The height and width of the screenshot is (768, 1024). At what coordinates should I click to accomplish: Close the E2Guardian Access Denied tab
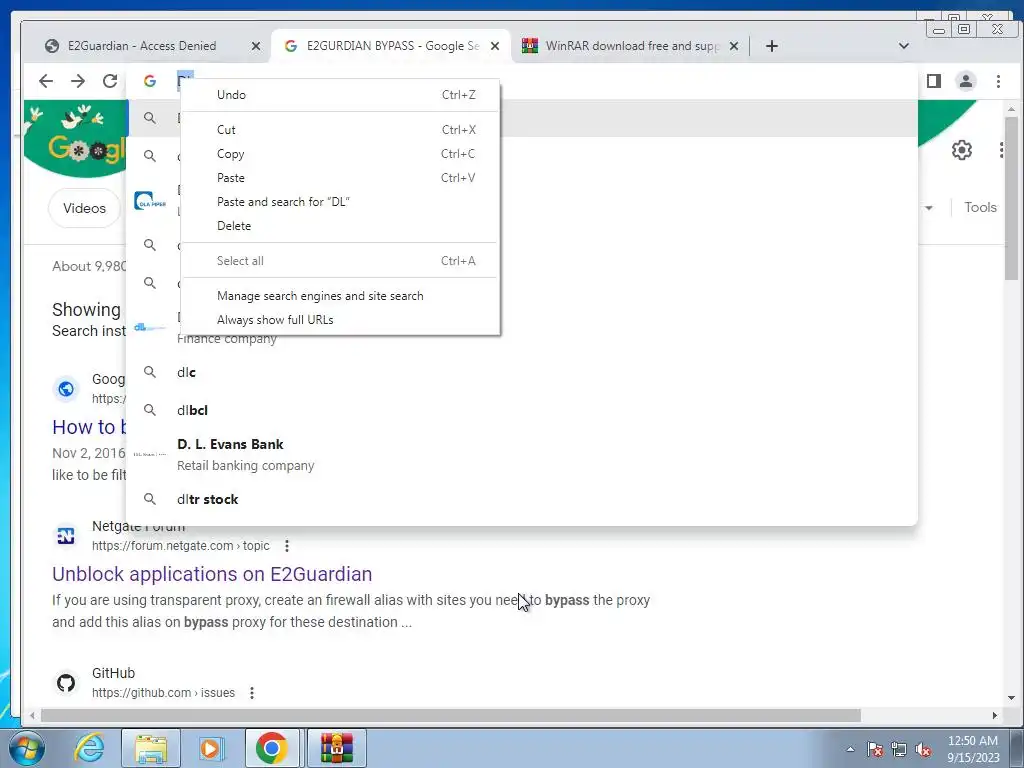256,46
